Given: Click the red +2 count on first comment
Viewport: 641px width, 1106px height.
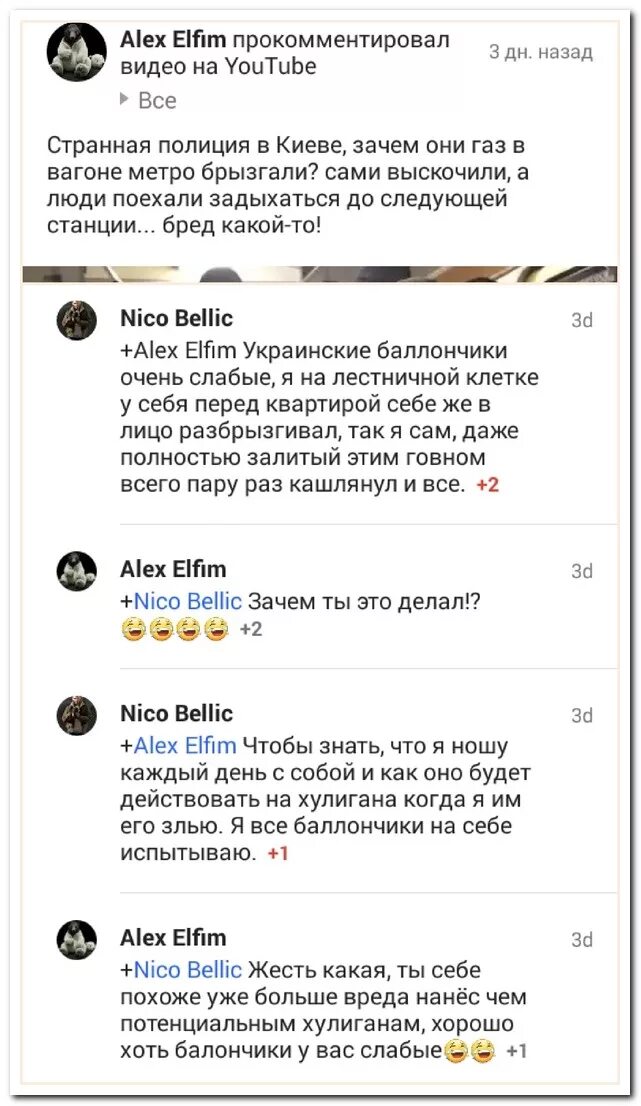Looking at the screenshot, I should [487, 485].
